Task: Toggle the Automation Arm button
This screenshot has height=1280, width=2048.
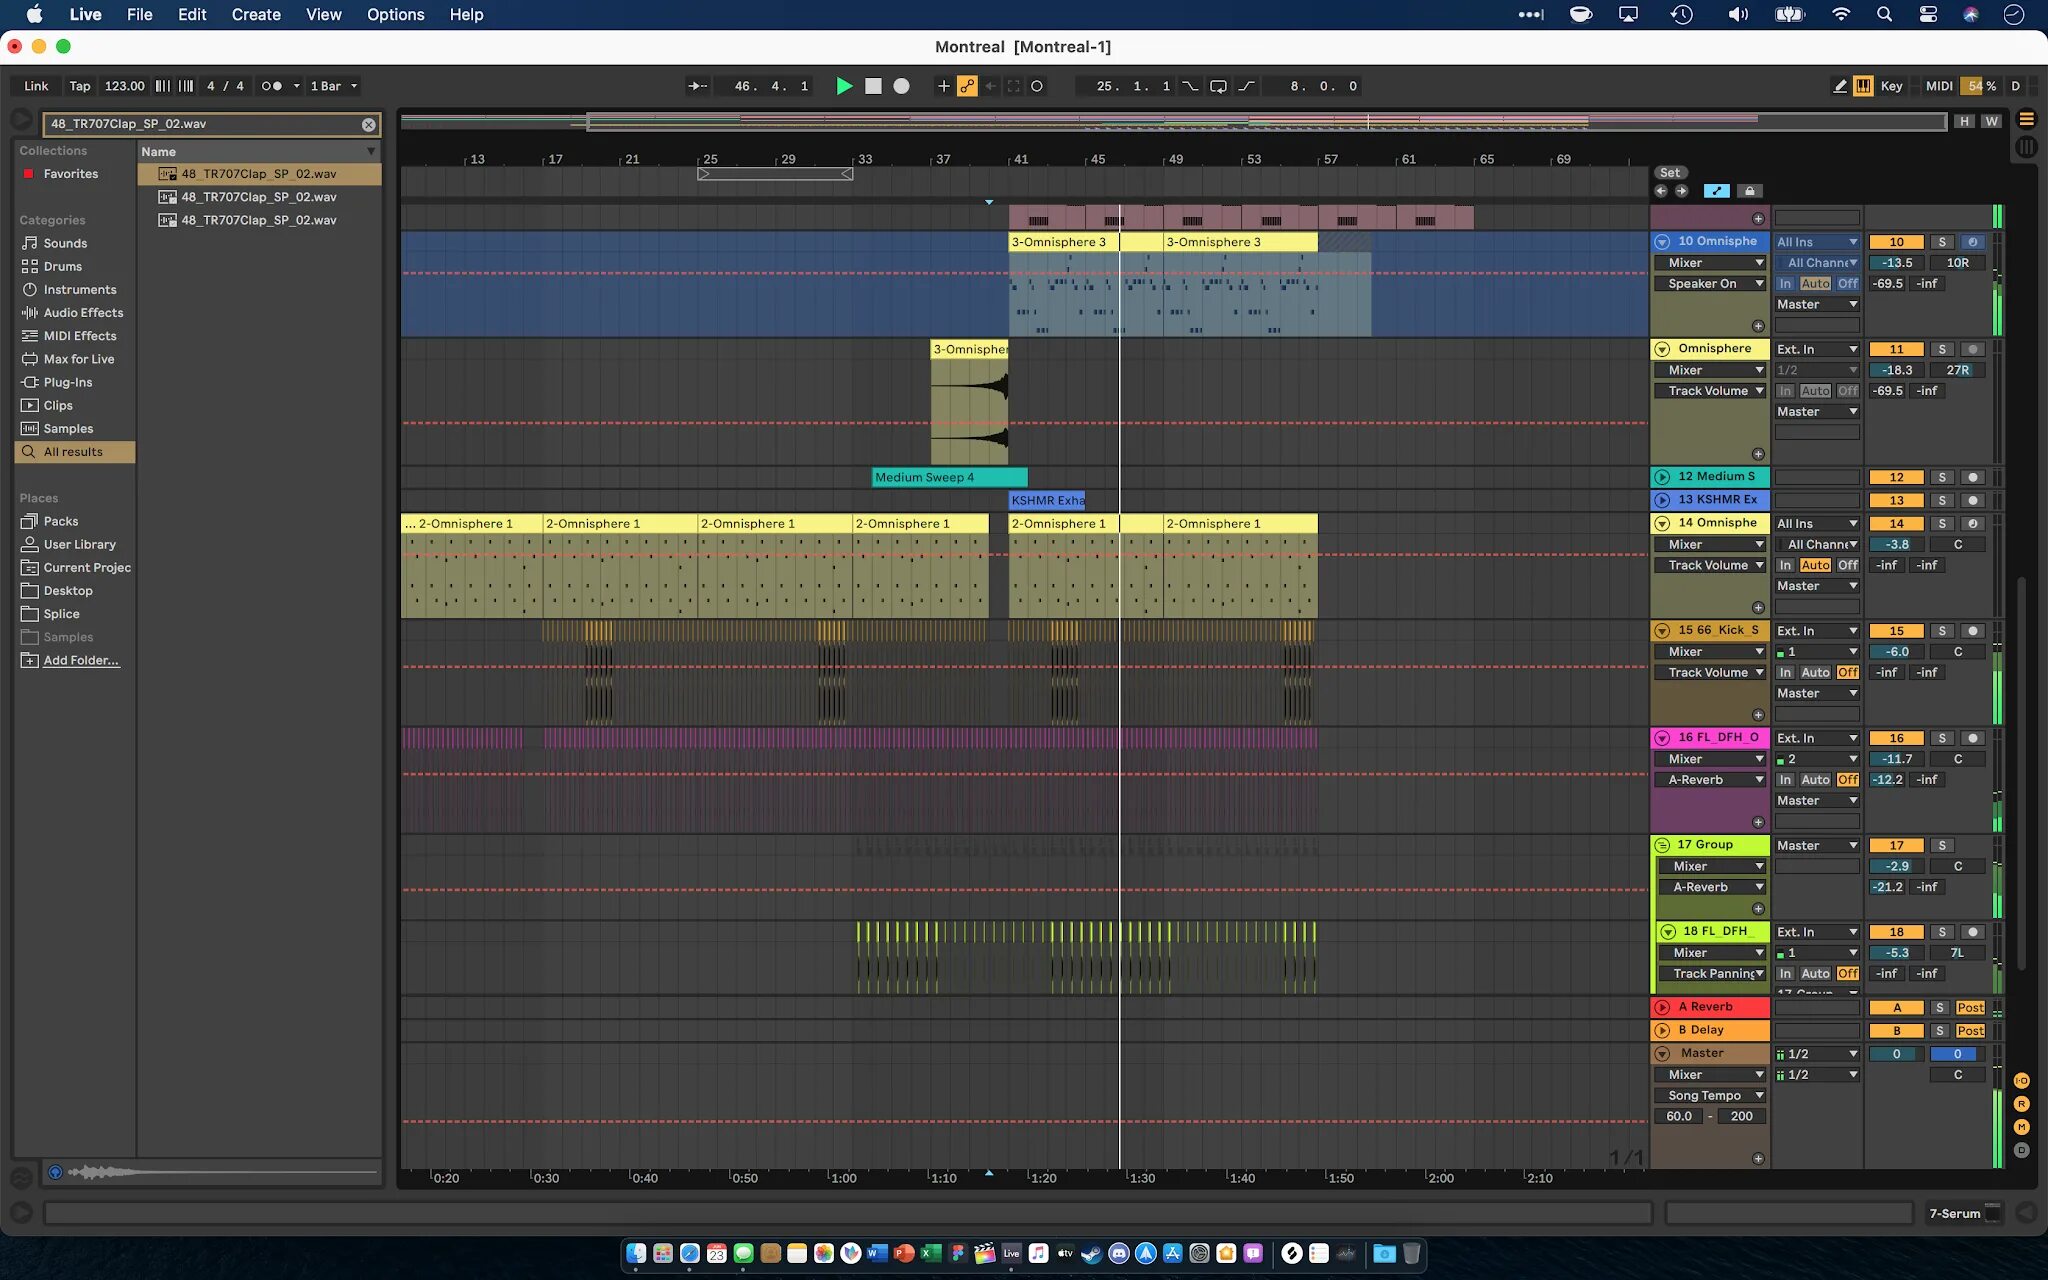Action: point(967,86)
